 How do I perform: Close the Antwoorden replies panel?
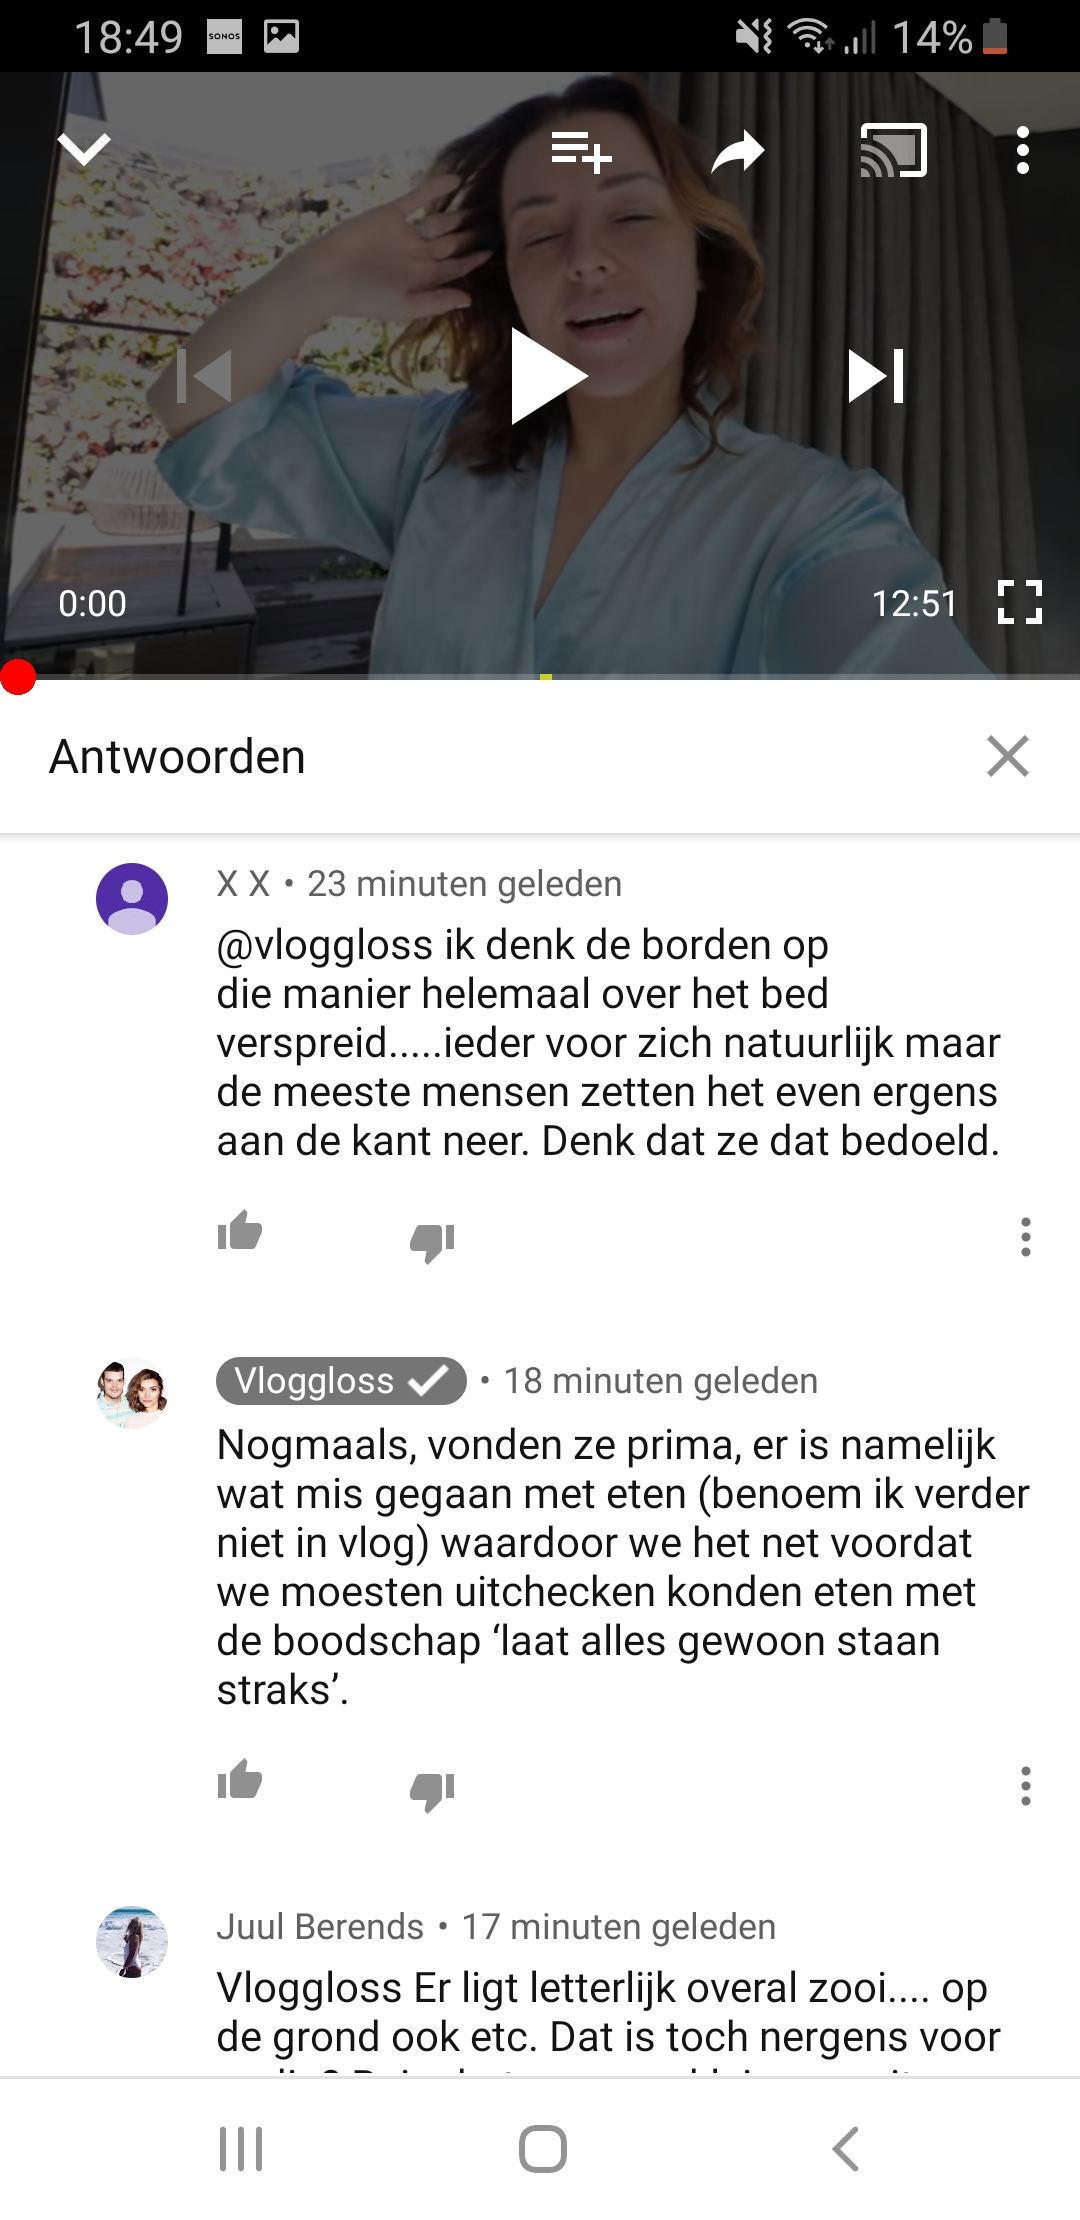[1007, 756]
